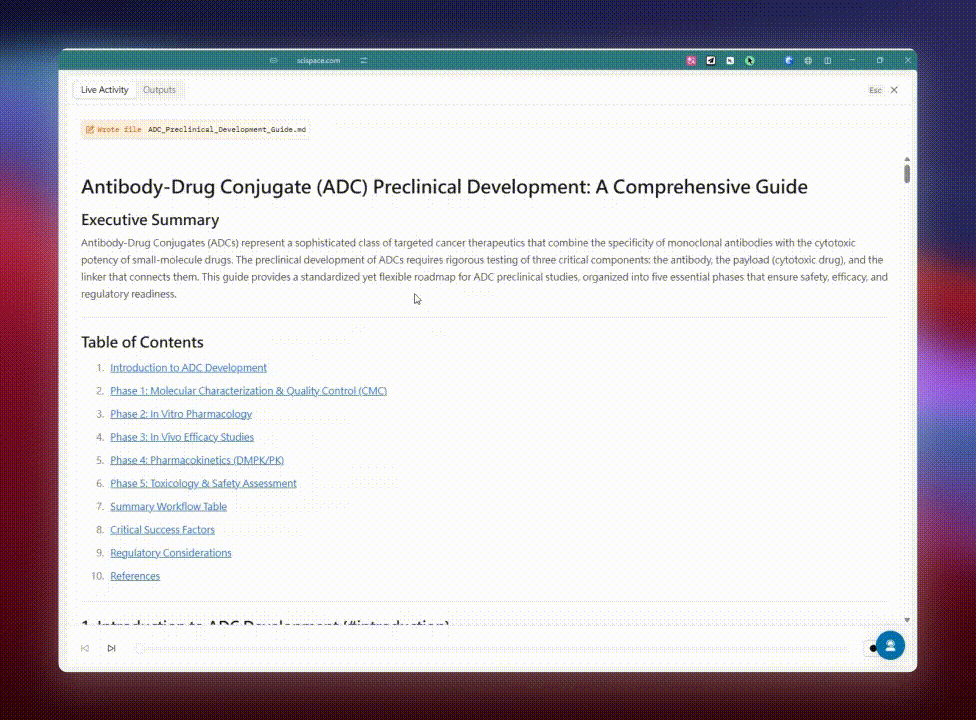Click the blue browser profile icon
The width and height of the screenshot is (976, 720).
(x=789, y=60)
